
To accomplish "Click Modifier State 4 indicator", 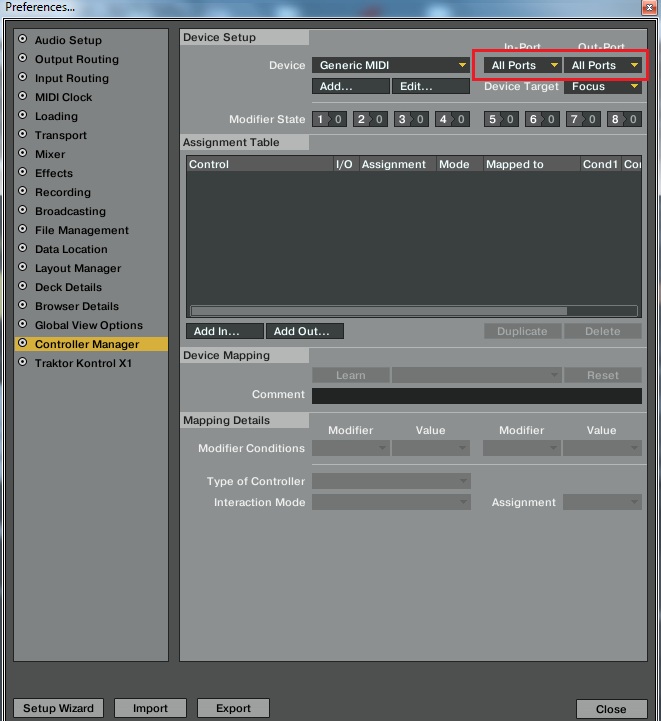I will (452, 119).
